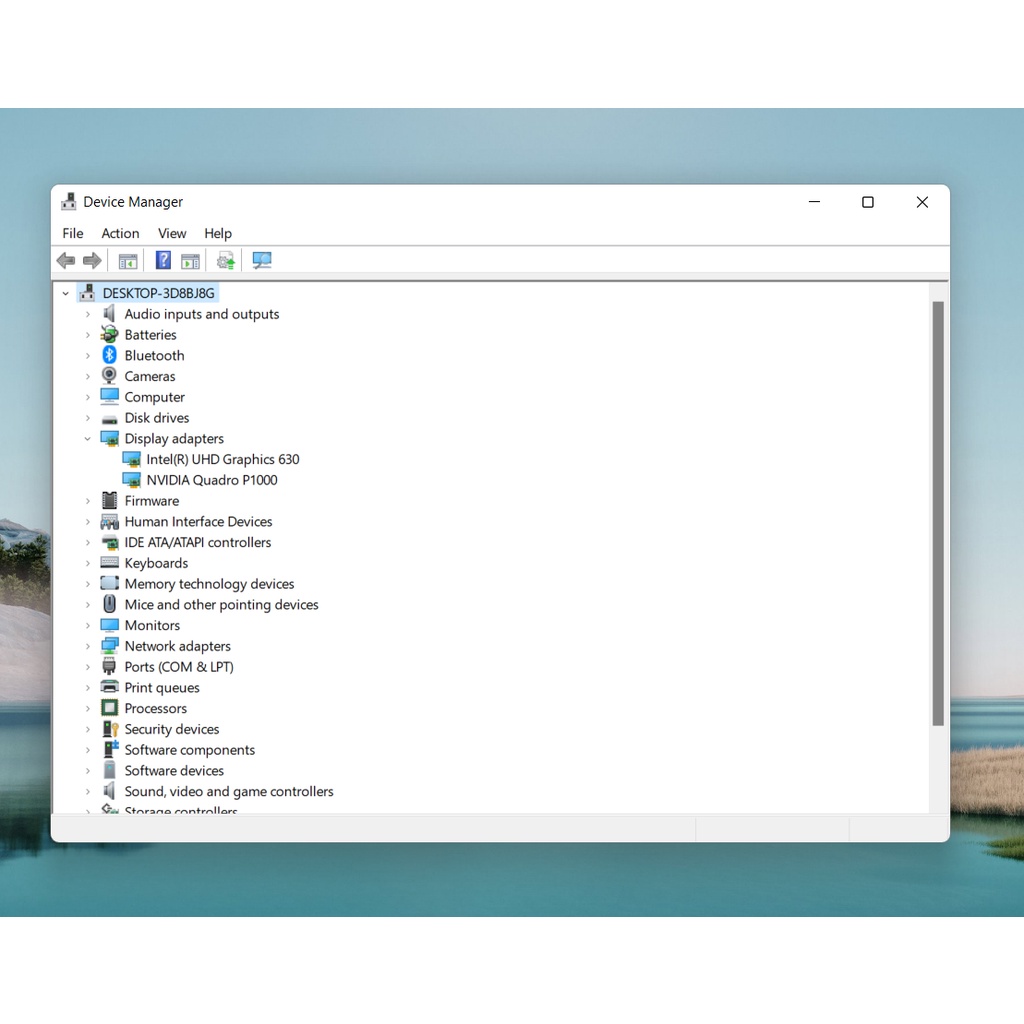Open the View menu
Screen dimensions: 1024x1024
(x=172, y=233)
